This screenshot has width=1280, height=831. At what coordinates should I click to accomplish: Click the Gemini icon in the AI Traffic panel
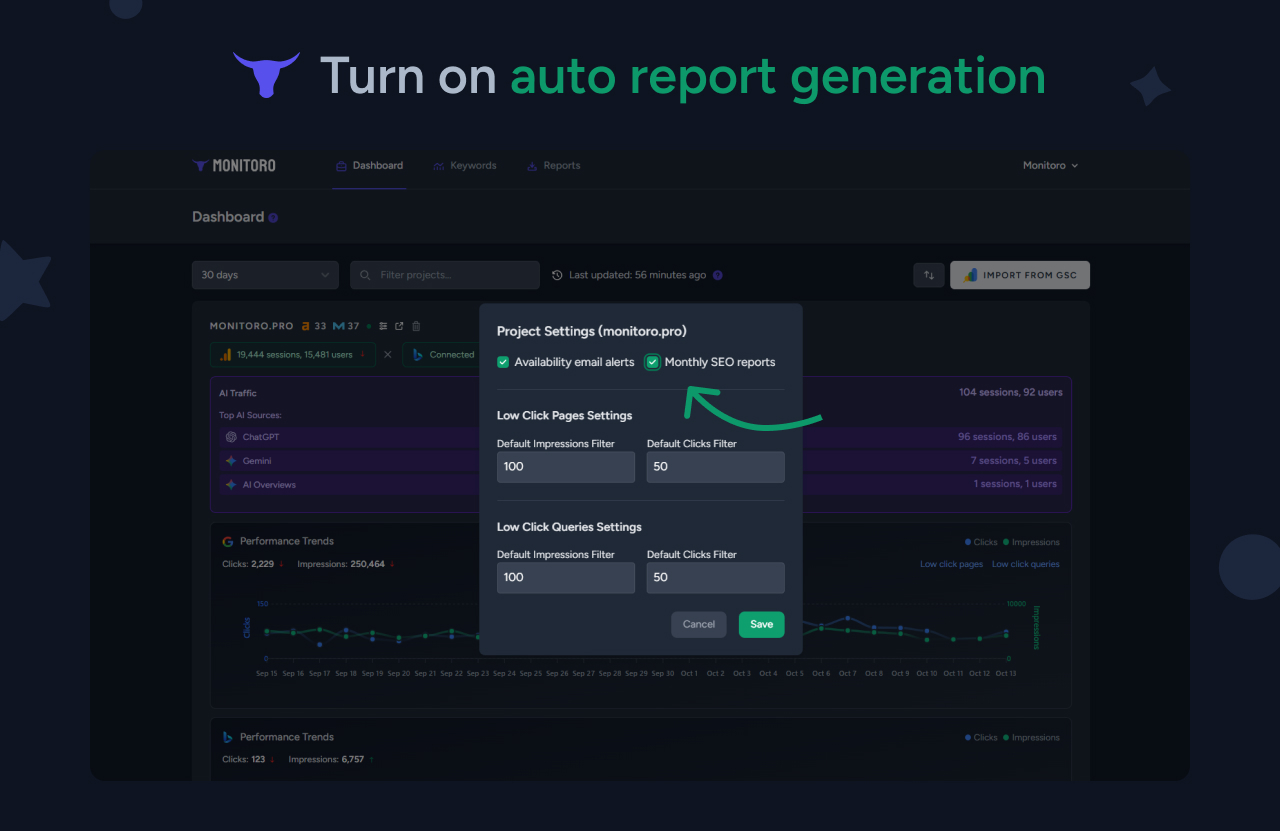click(230, 460)
